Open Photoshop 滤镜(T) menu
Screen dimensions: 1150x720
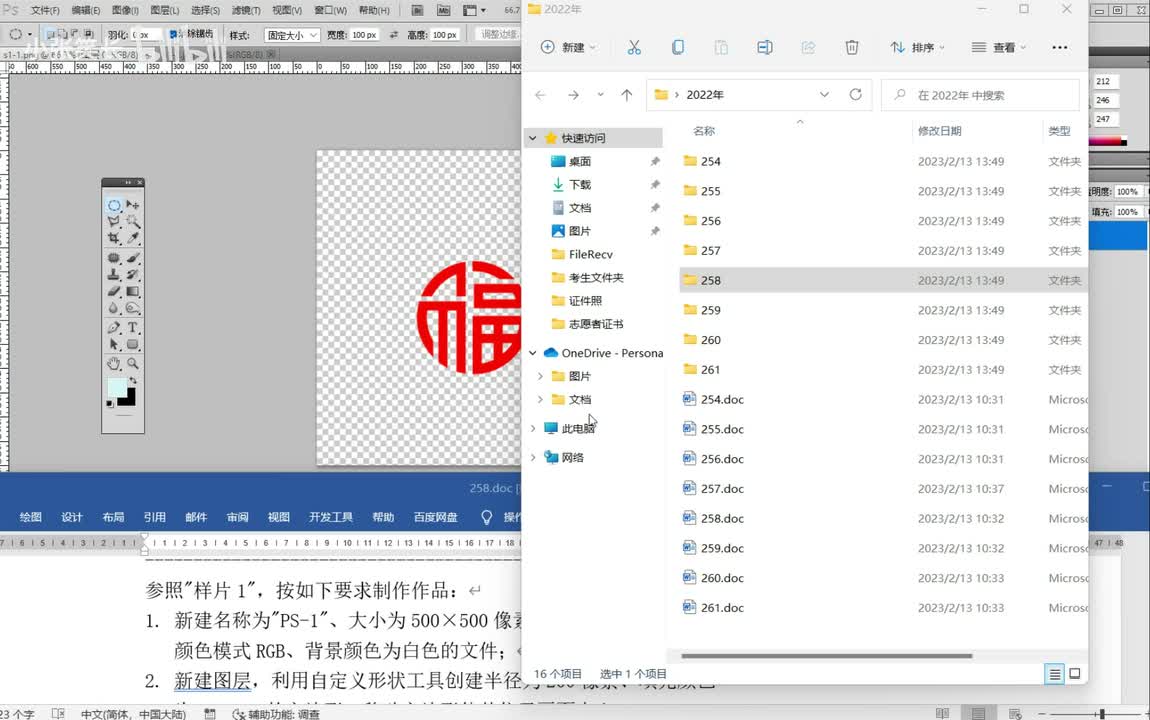pyautogui.click(x=246, y=10)
